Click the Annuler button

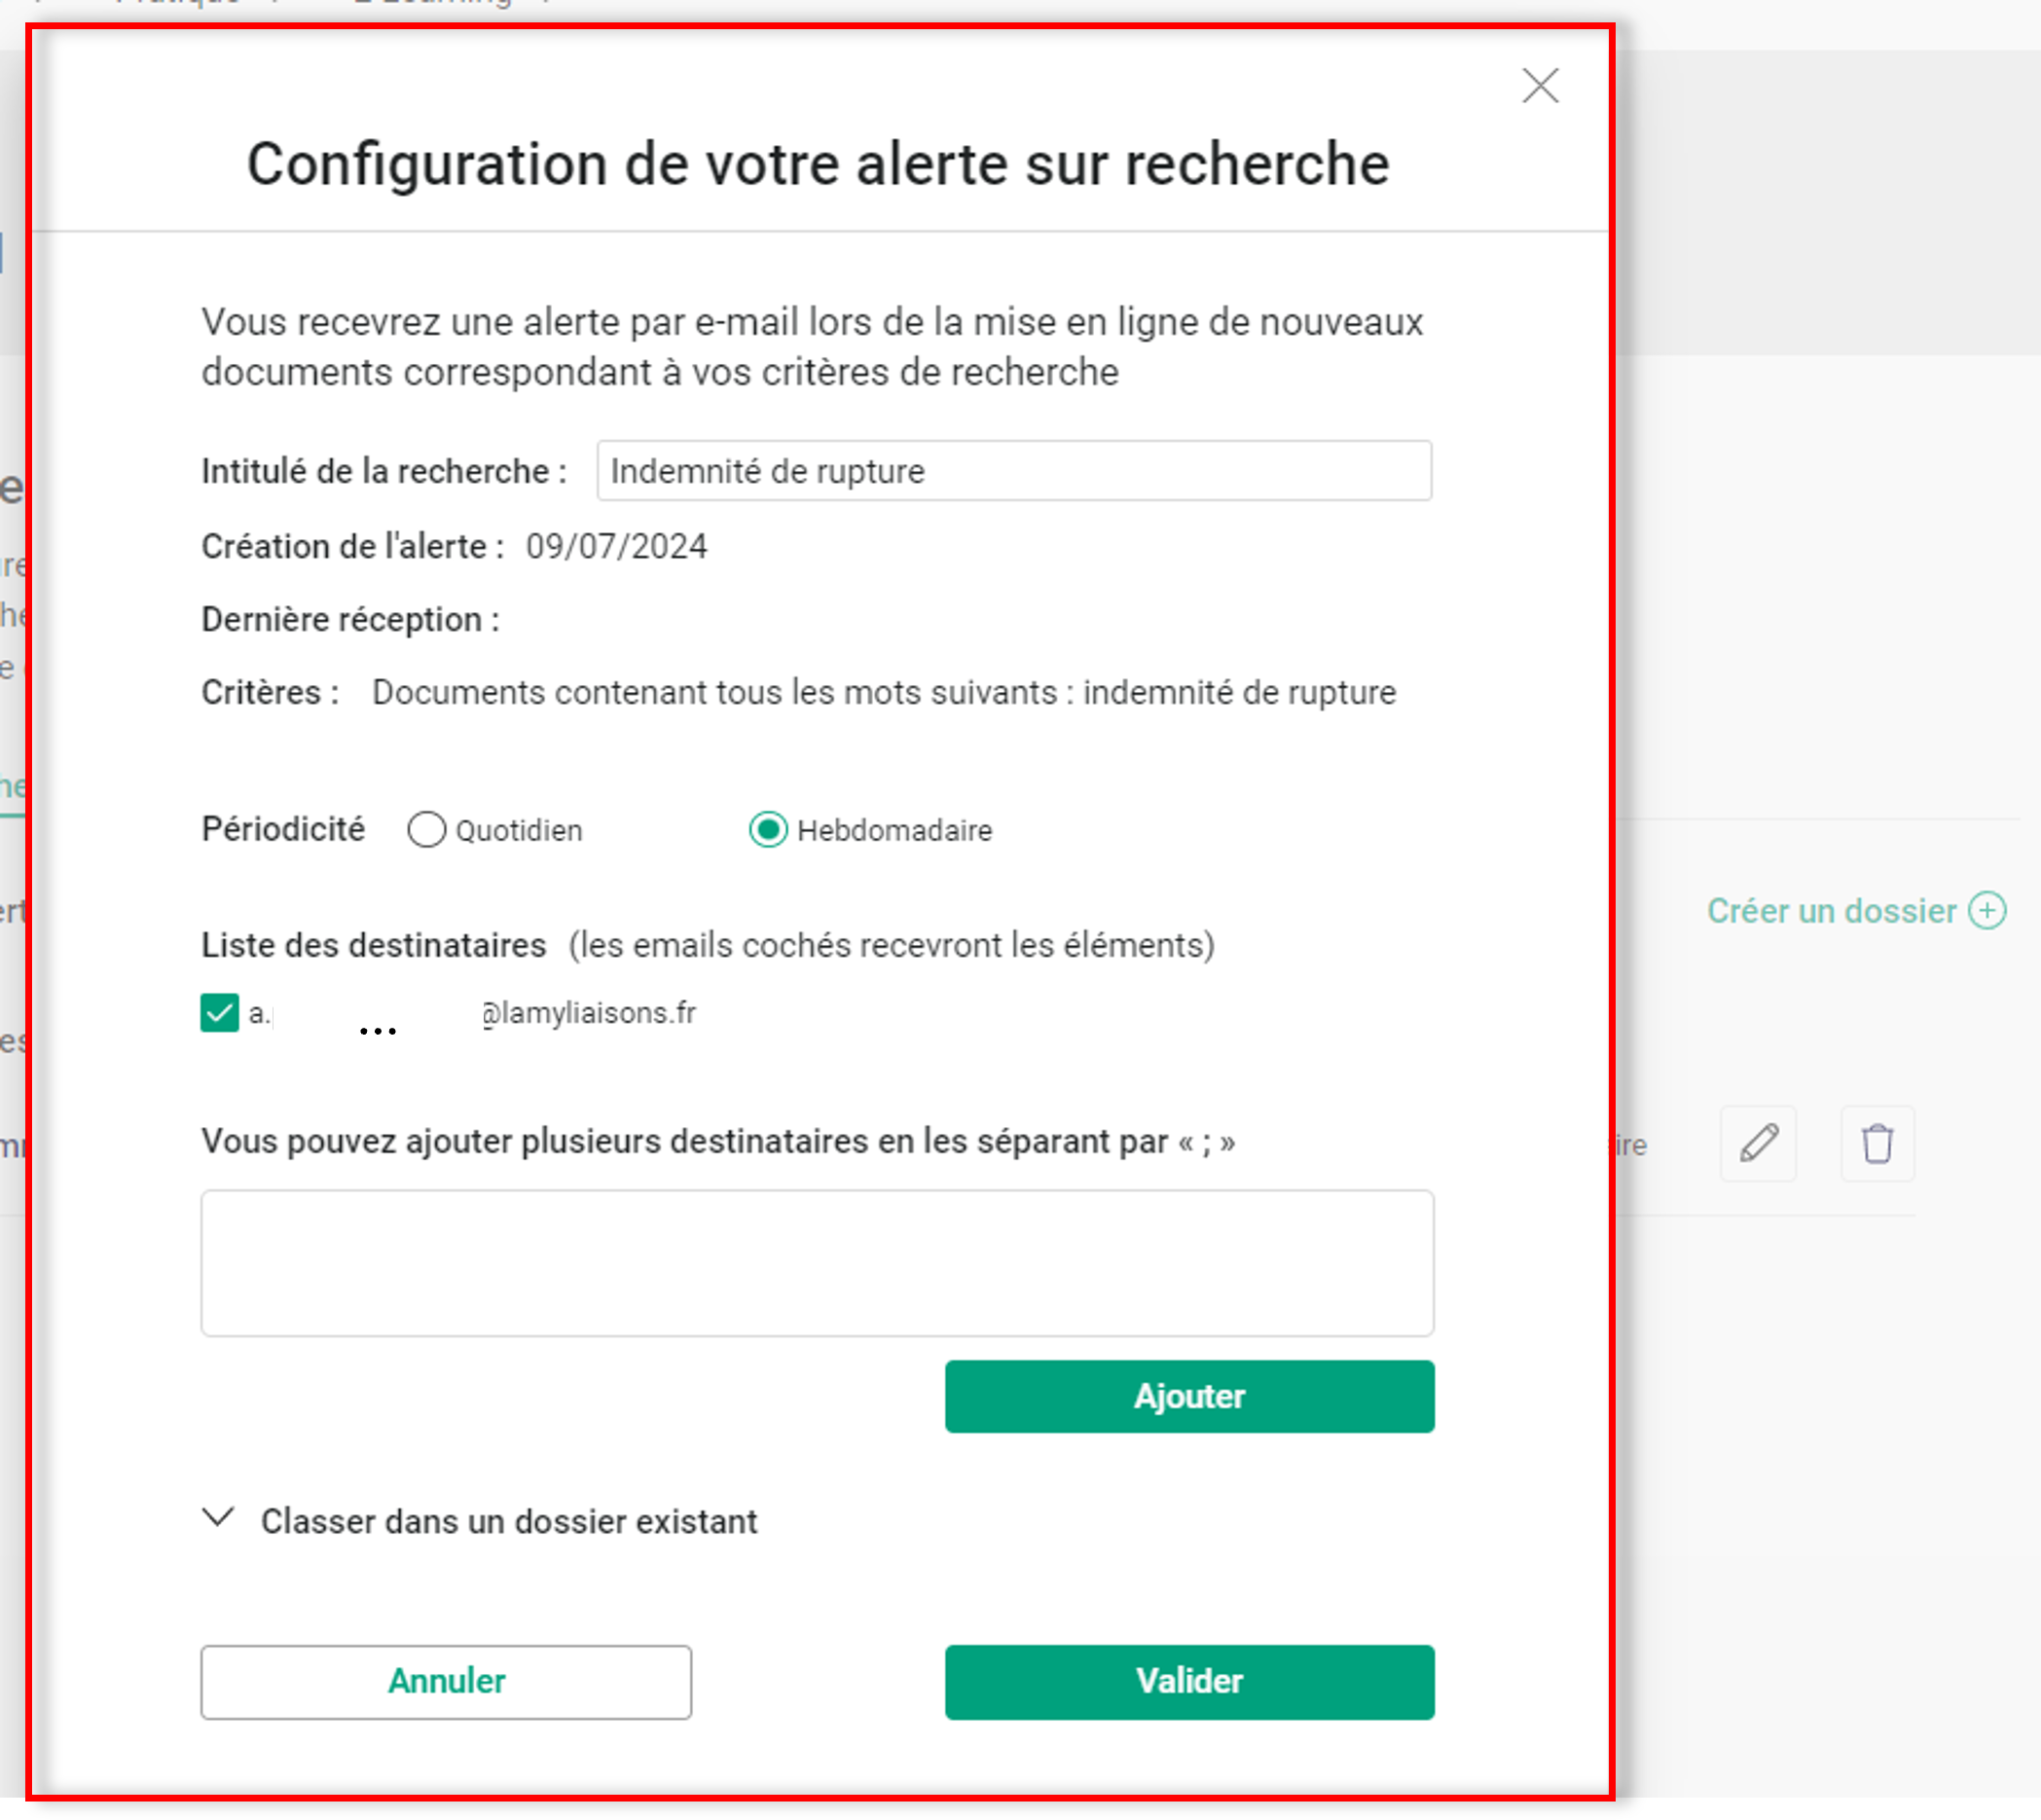pyautogui.click(x=446, y=1682)
